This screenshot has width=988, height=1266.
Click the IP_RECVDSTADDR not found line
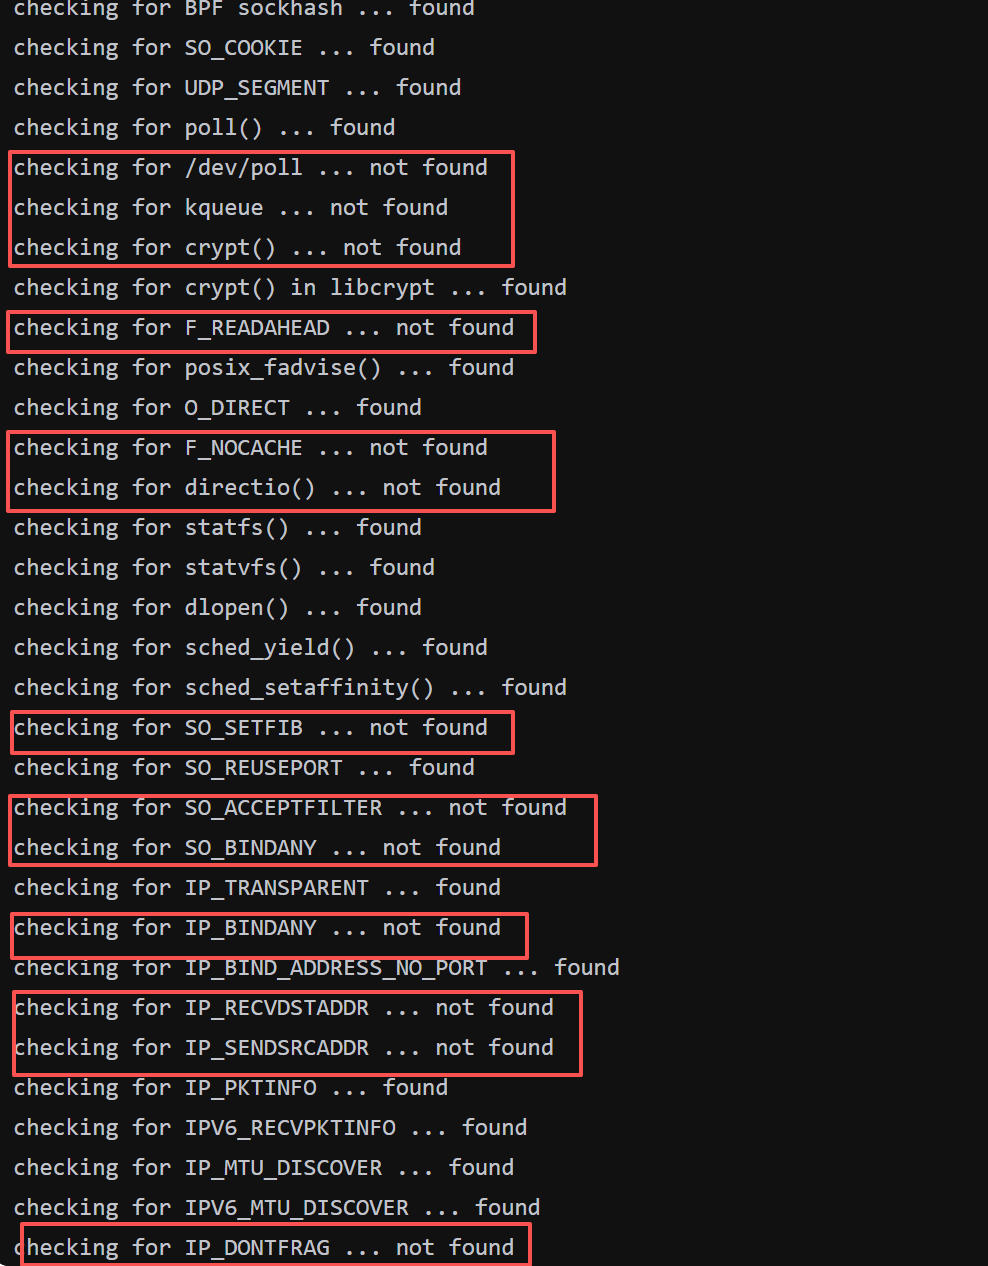point(283,1008)
